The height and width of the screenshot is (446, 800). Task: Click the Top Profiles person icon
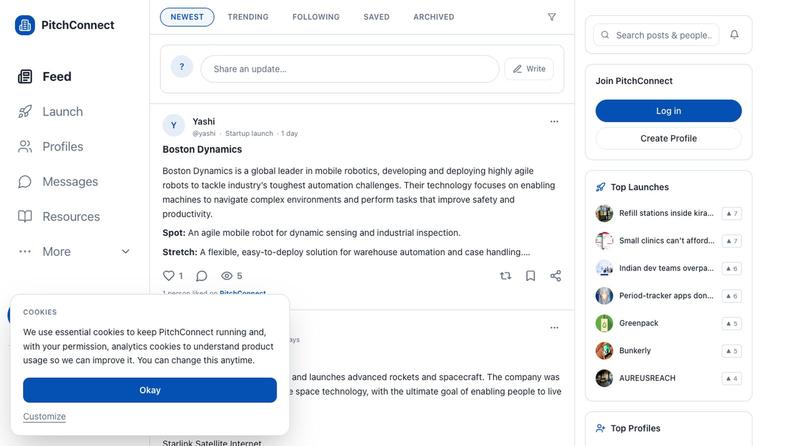coord(601,429)
